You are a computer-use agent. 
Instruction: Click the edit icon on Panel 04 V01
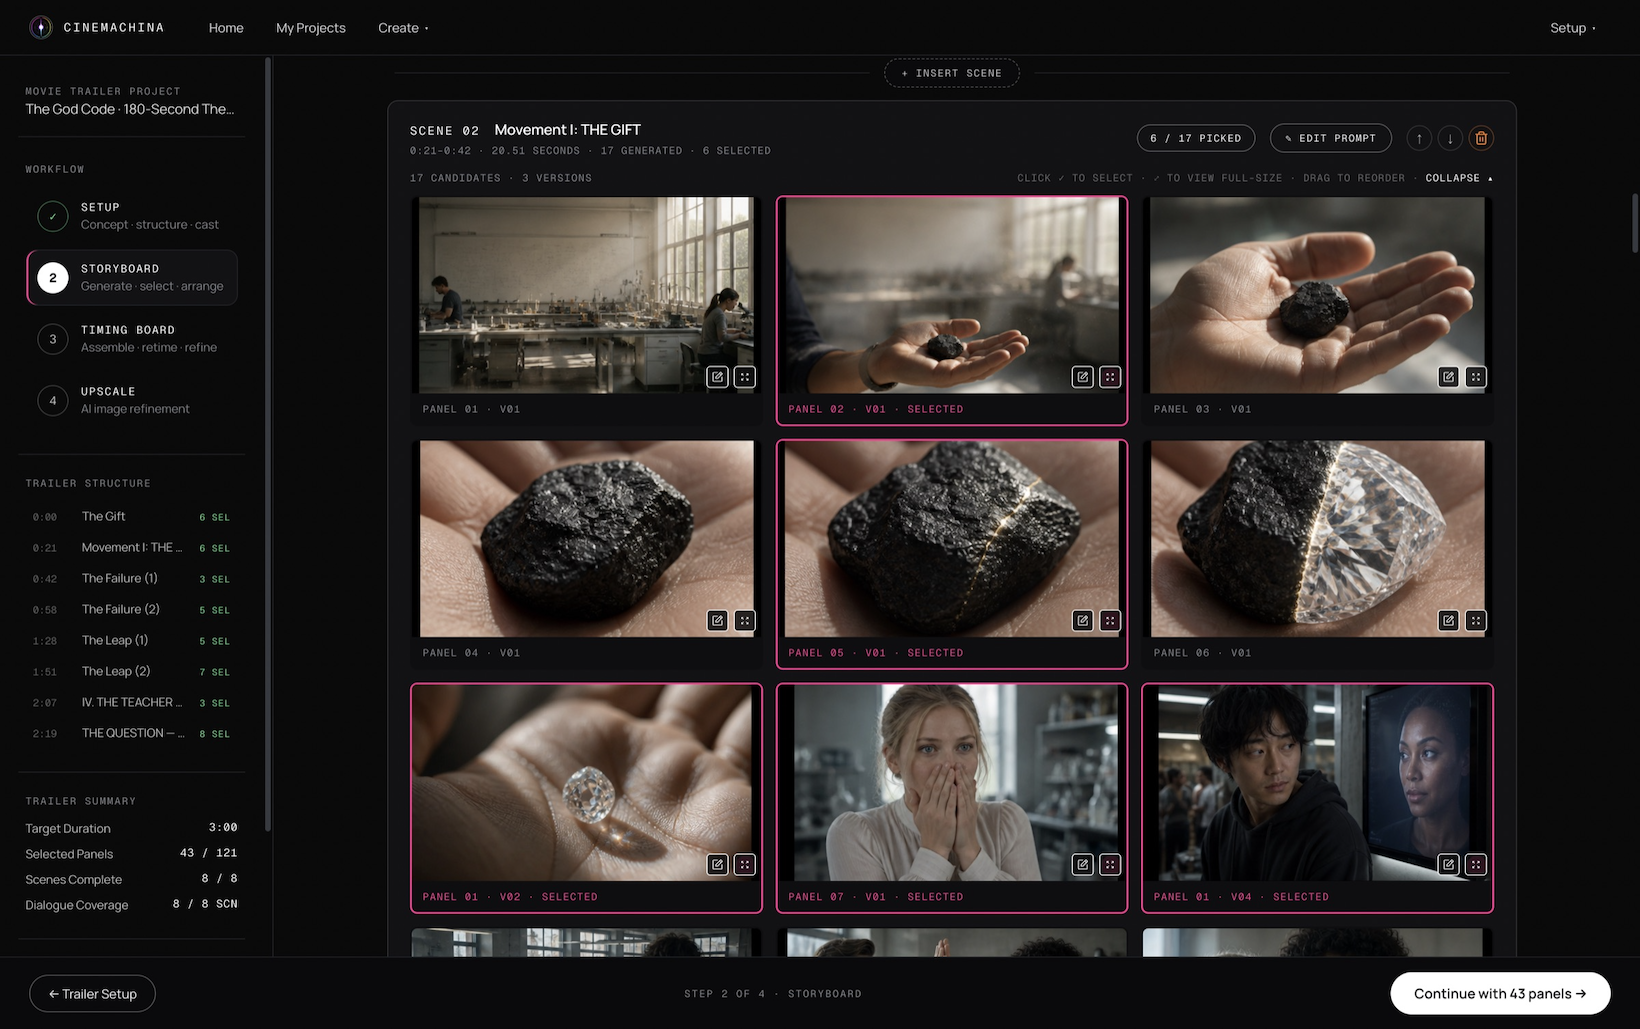pyautogui.click(x=717, y=621)
